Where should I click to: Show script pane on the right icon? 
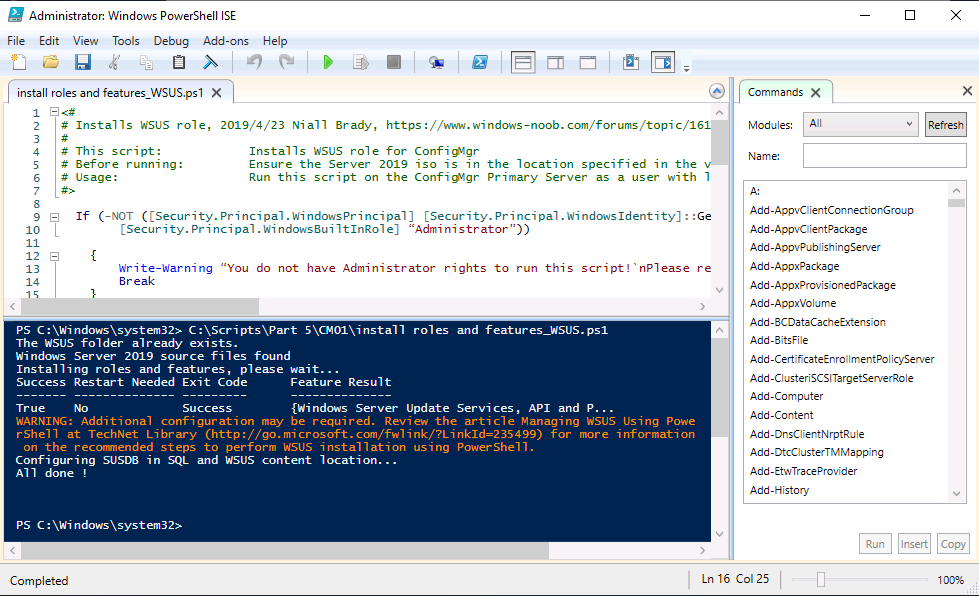(555, 62)
